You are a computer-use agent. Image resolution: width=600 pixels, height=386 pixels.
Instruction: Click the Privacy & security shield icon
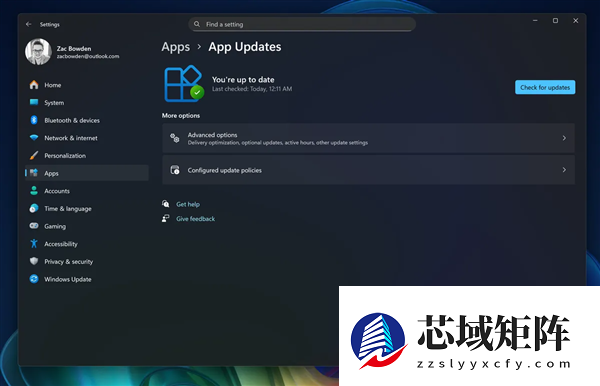(34, 261)
